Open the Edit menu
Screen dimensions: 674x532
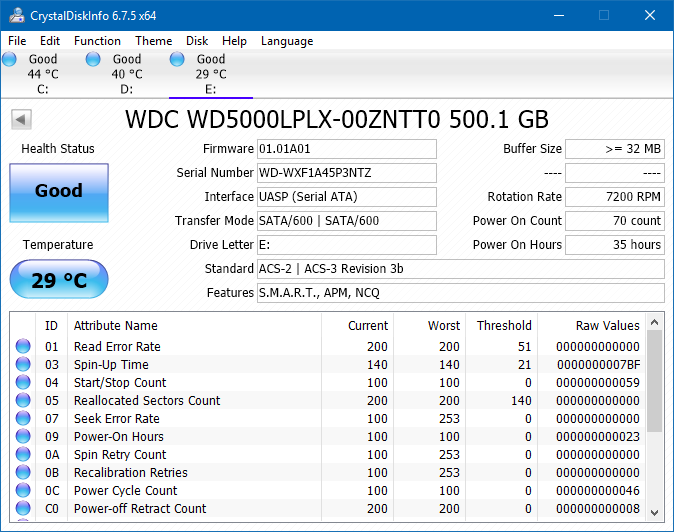(x=50, y=41)
